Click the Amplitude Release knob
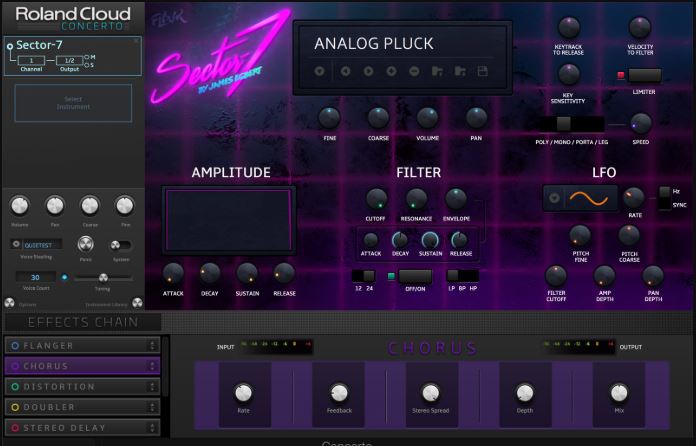696x446 pixels. (284, 274)
